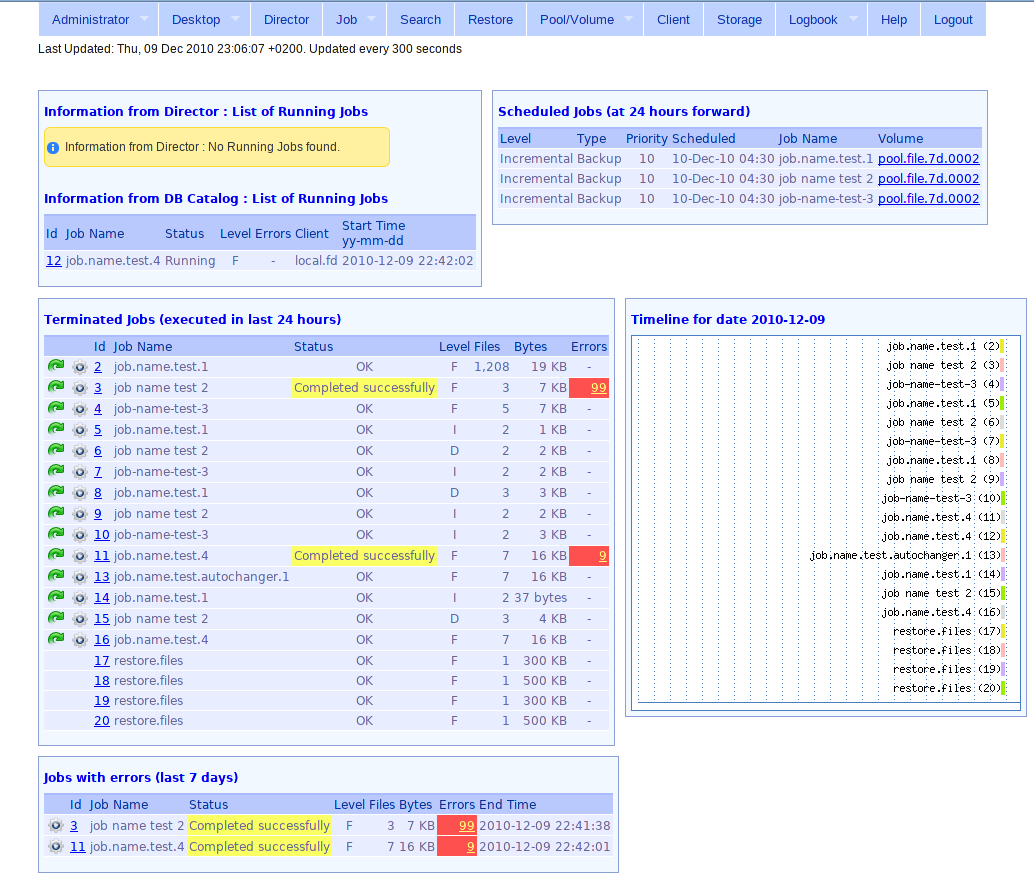Click green rerun arrow for job 5
The height and width of the screenshot is (888, 1034).
click(56, 429)
